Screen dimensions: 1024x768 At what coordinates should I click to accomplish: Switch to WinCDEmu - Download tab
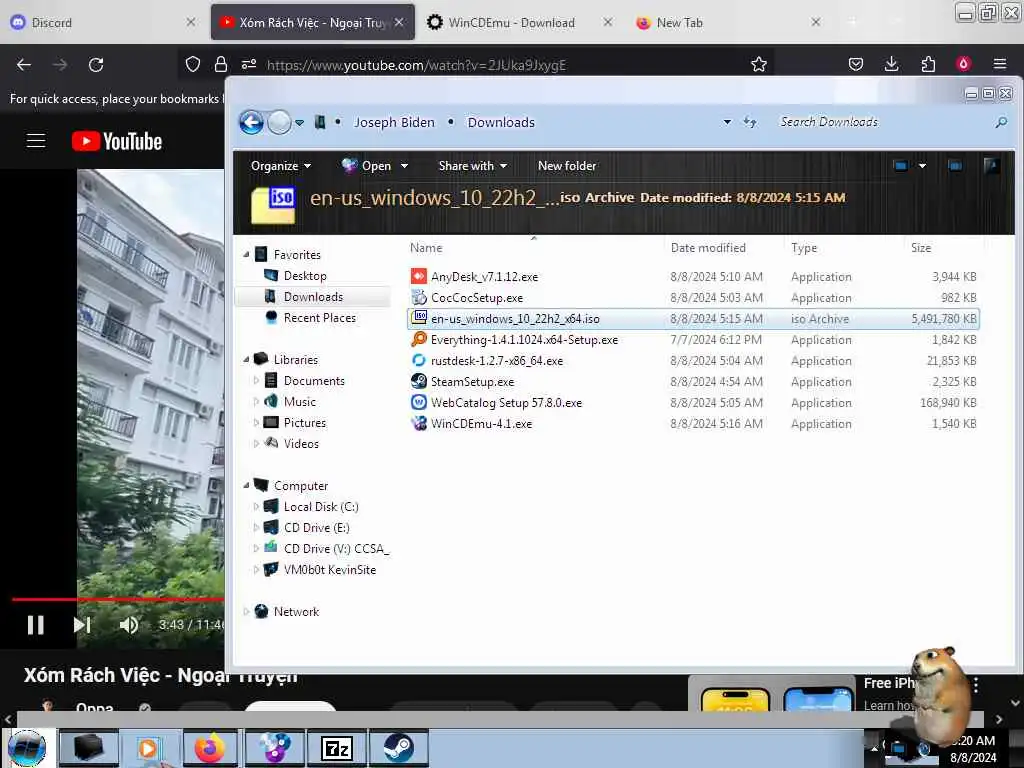(511, 23)
